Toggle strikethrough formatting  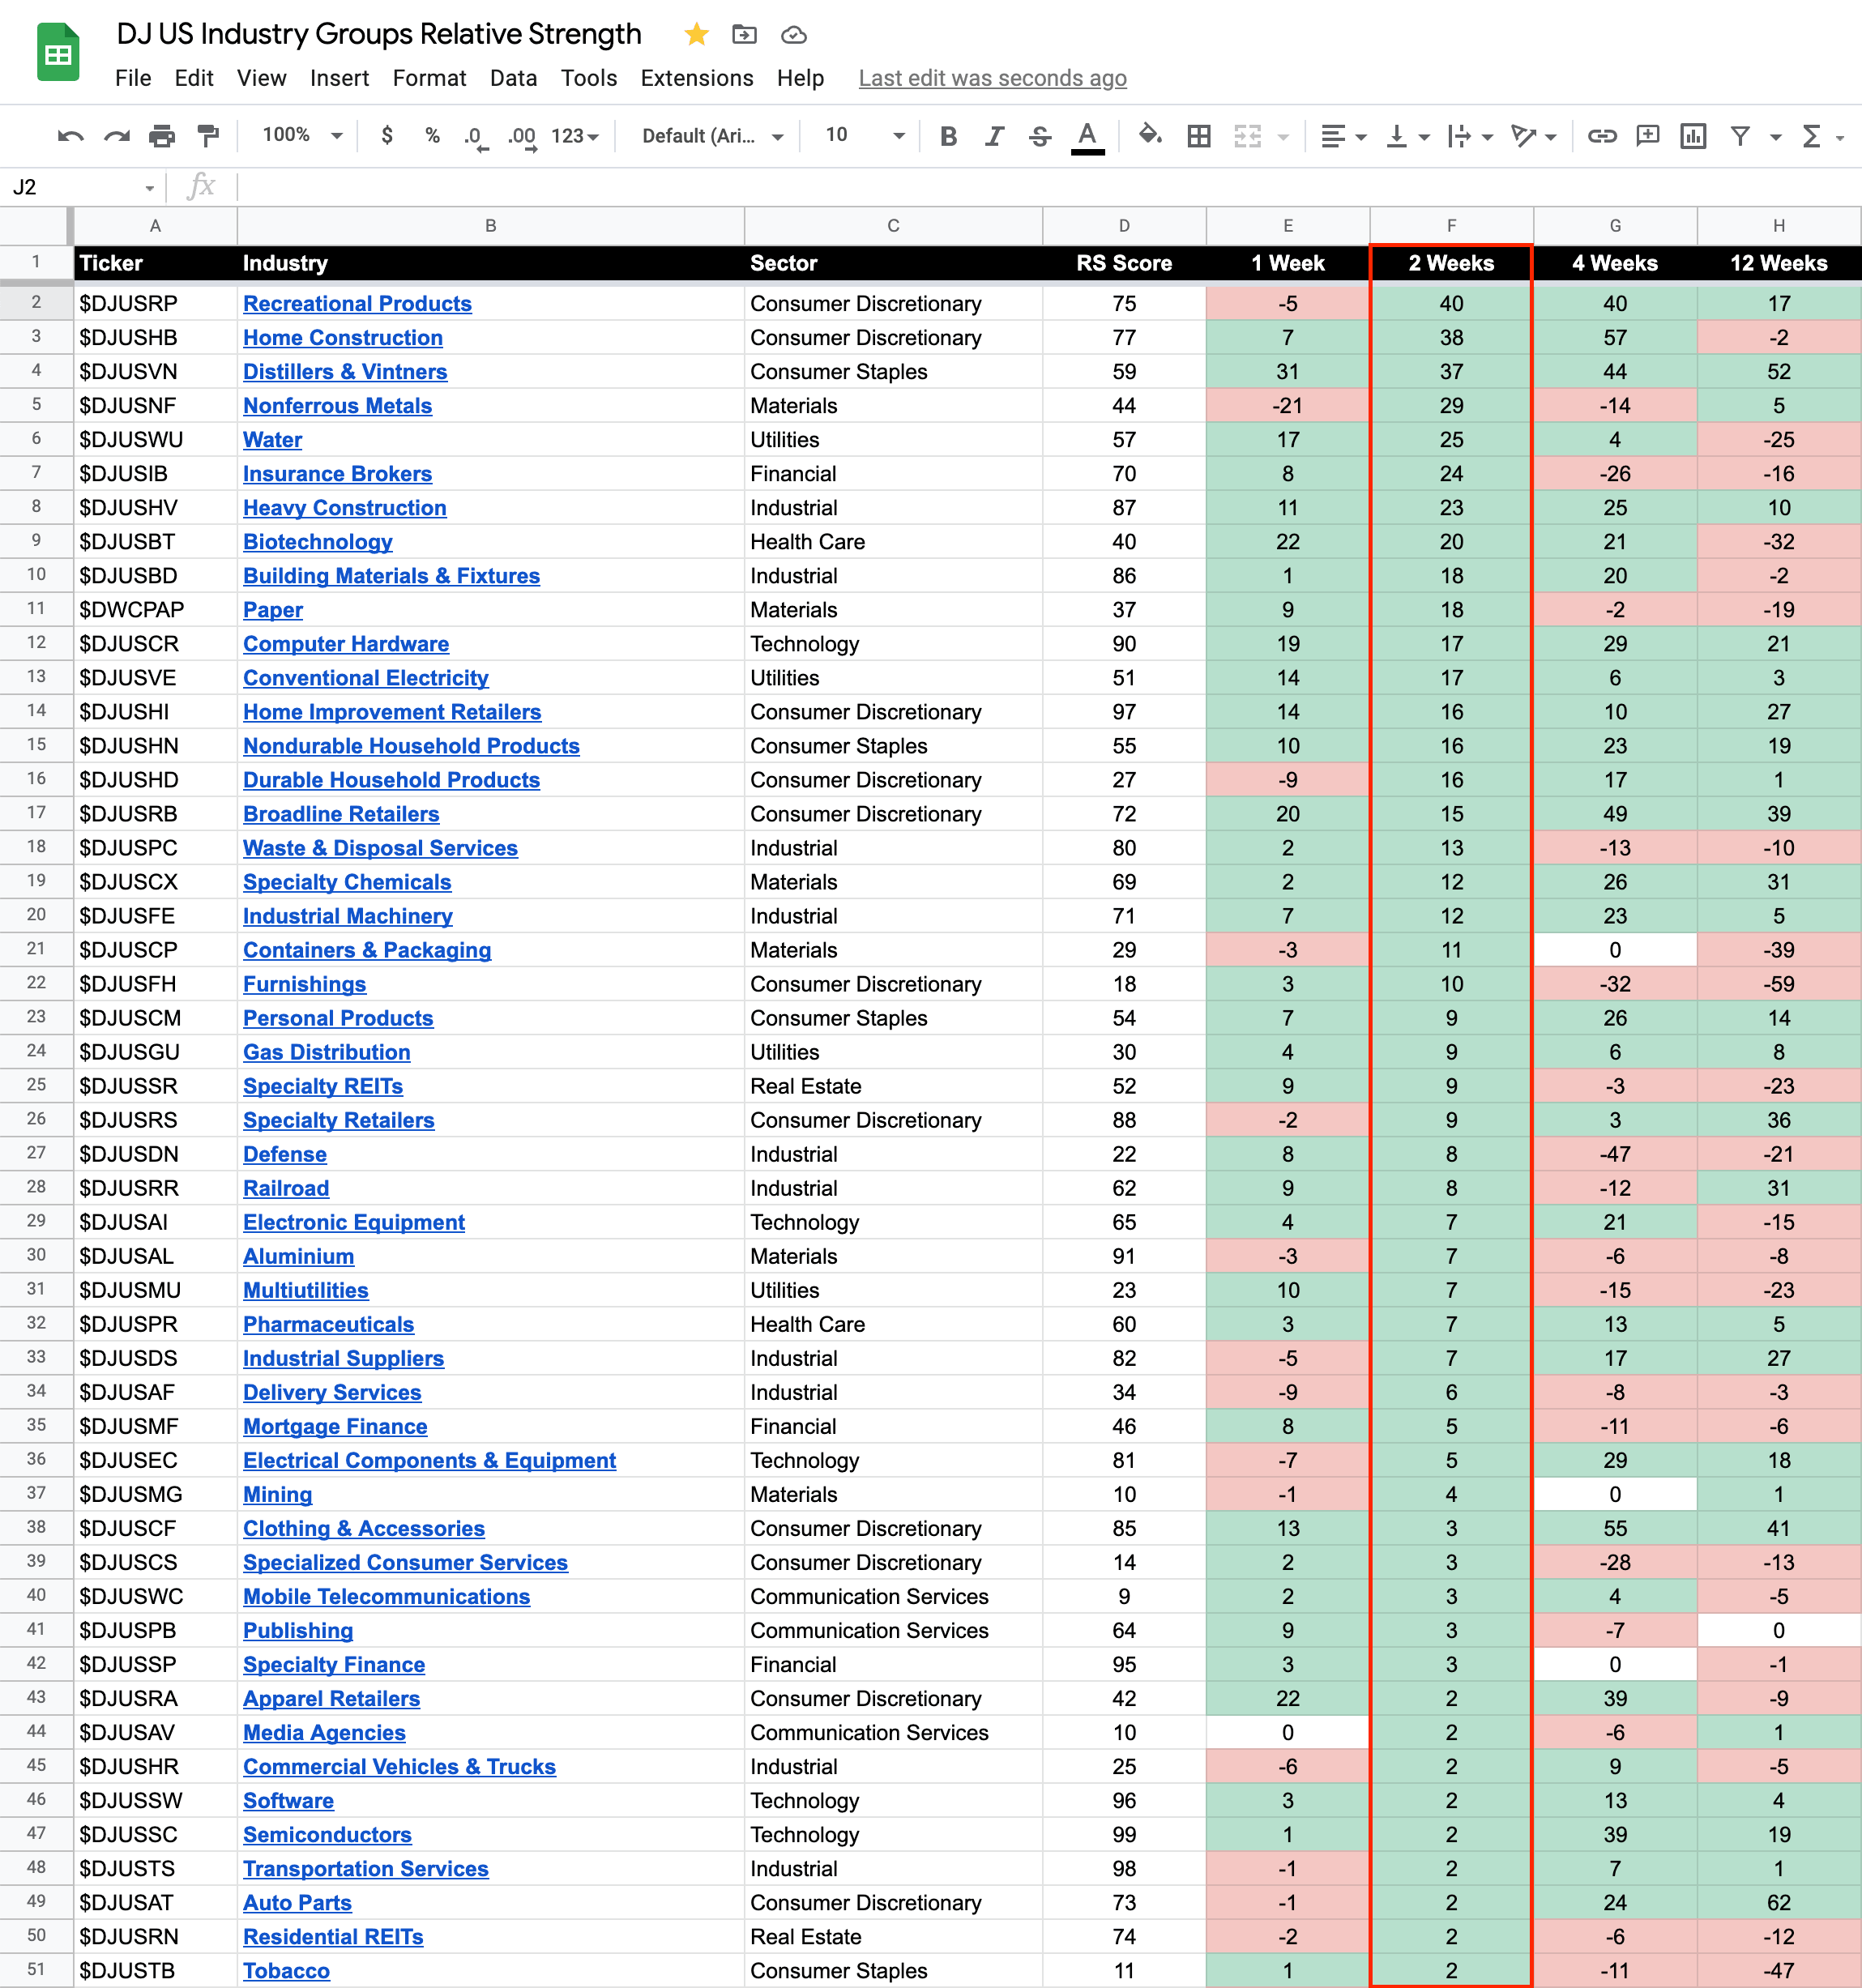[x=1039, y=136]
